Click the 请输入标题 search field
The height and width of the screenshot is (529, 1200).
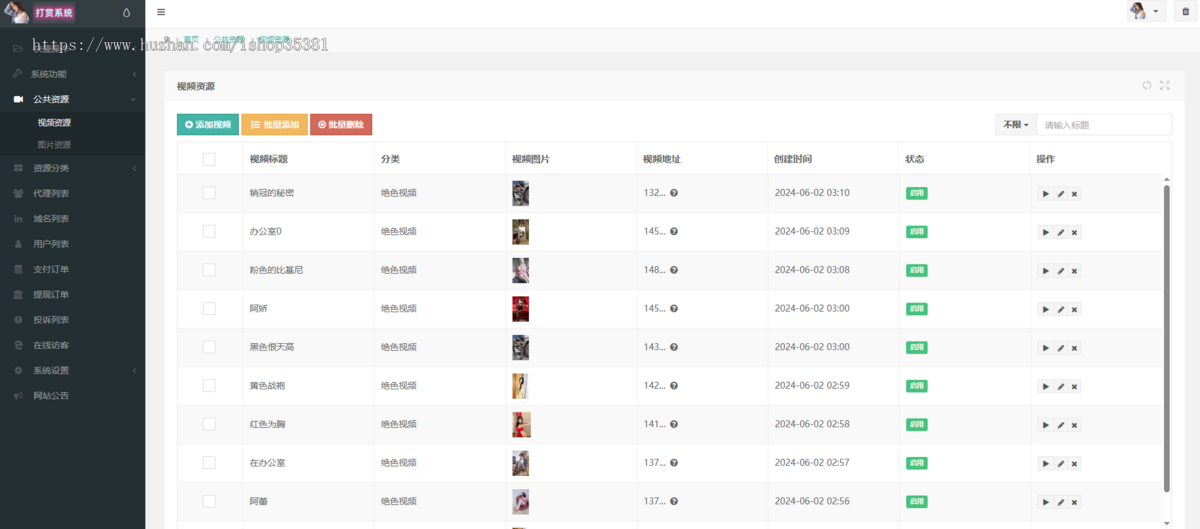click(1104, 124)
